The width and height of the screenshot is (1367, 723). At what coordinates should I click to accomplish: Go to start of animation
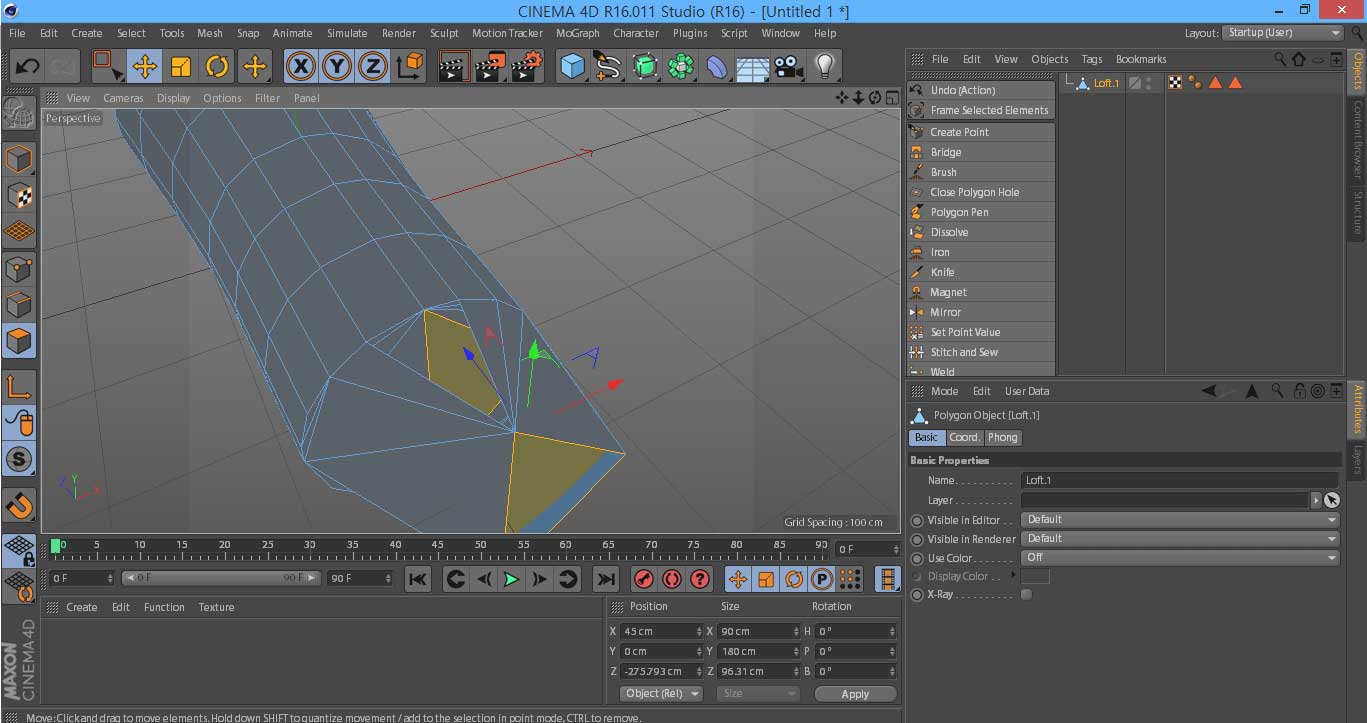click(418, 579)
